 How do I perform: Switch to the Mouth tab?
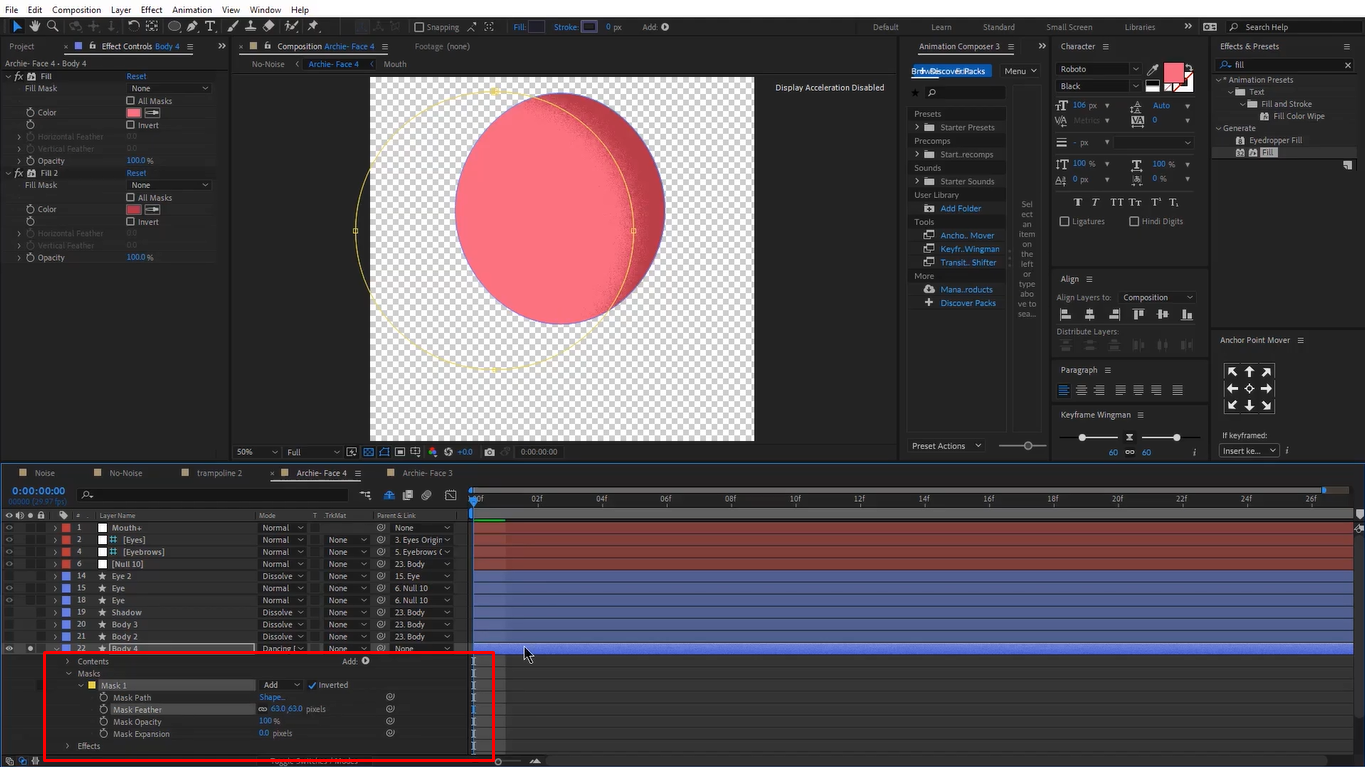[394, 63]
